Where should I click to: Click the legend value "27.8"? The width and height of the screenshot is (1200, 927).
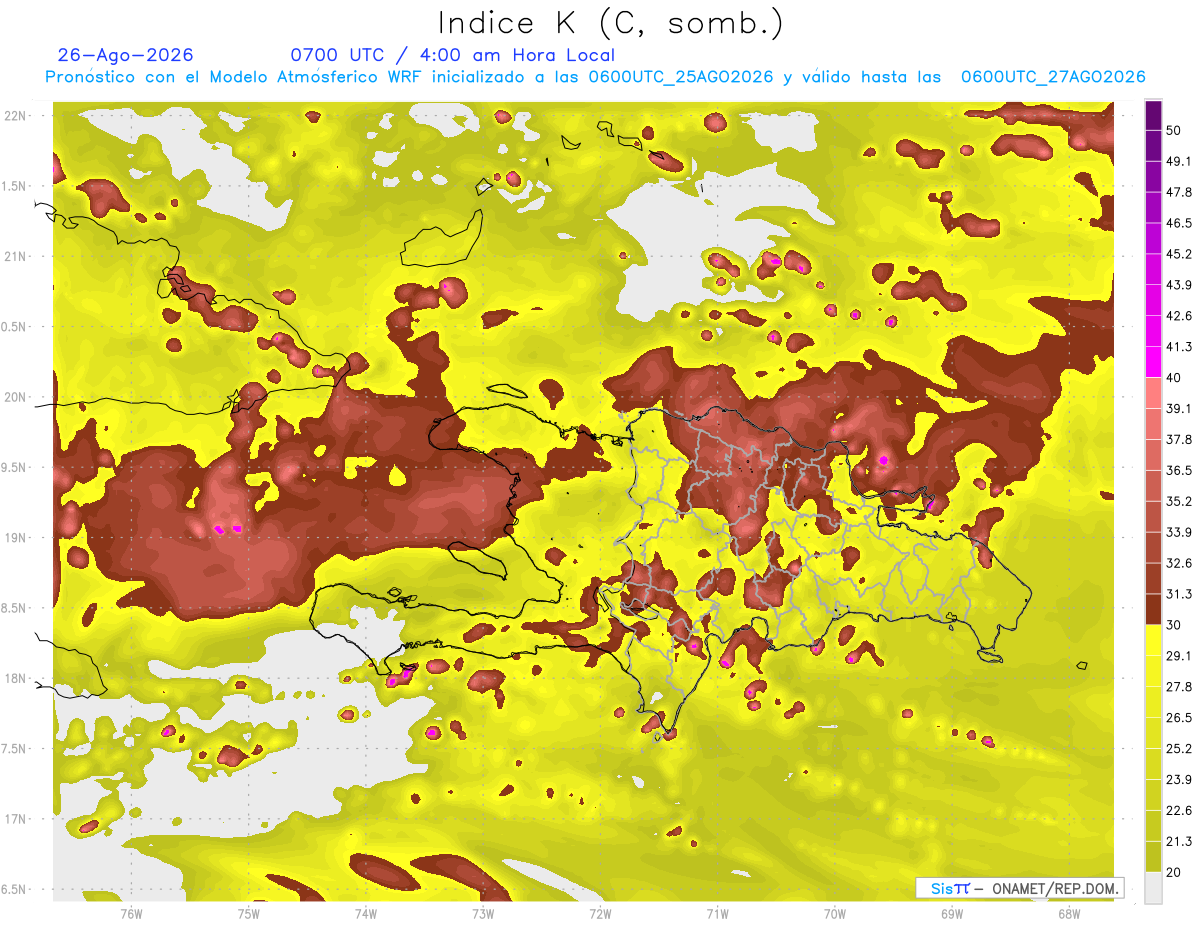(x=1179, y=687)
